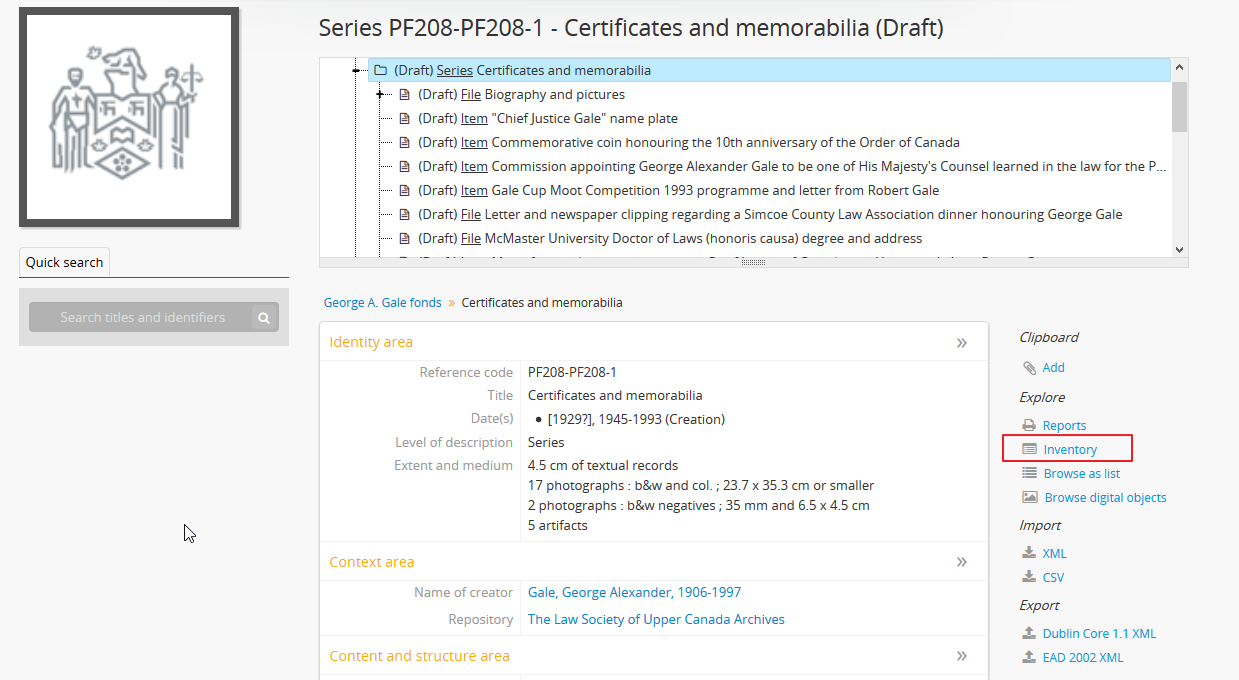Viewport: 1239px width, 680px height.
Task: Select the Quick search tab
Action: pos(64,263)
